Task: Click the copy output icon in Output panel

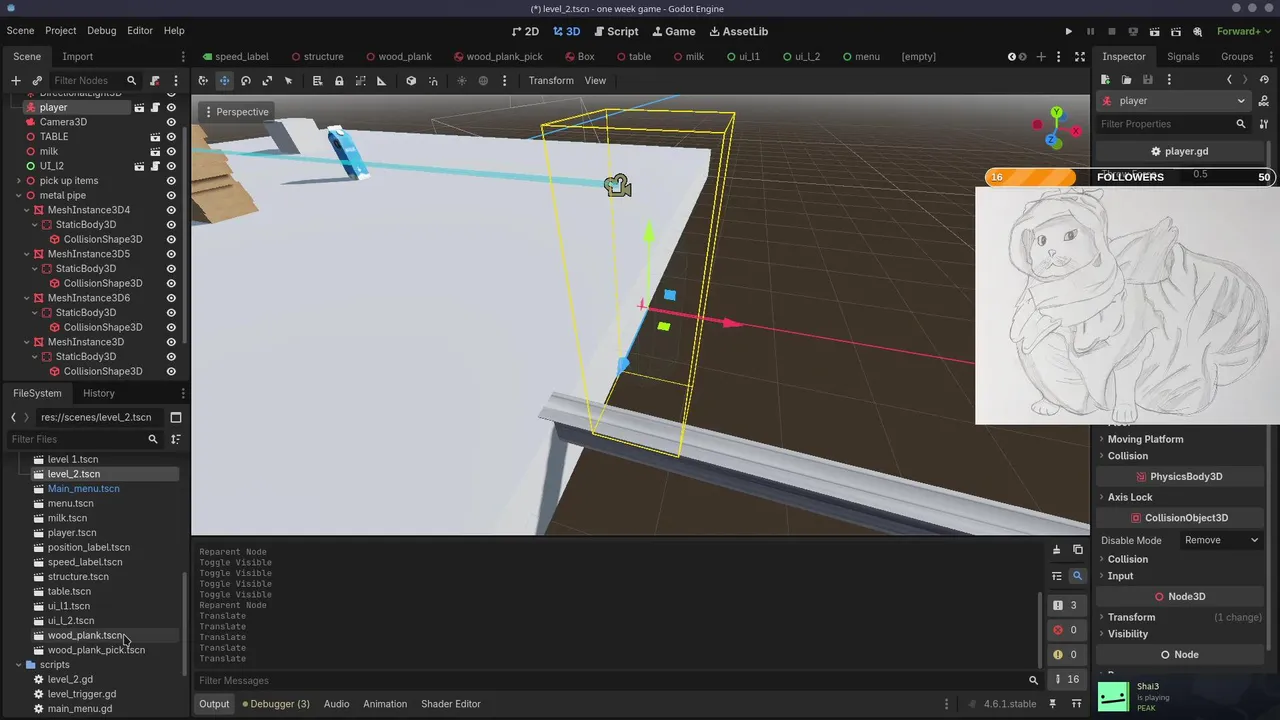Action: pyautogui.click(x=1077, y=550)
